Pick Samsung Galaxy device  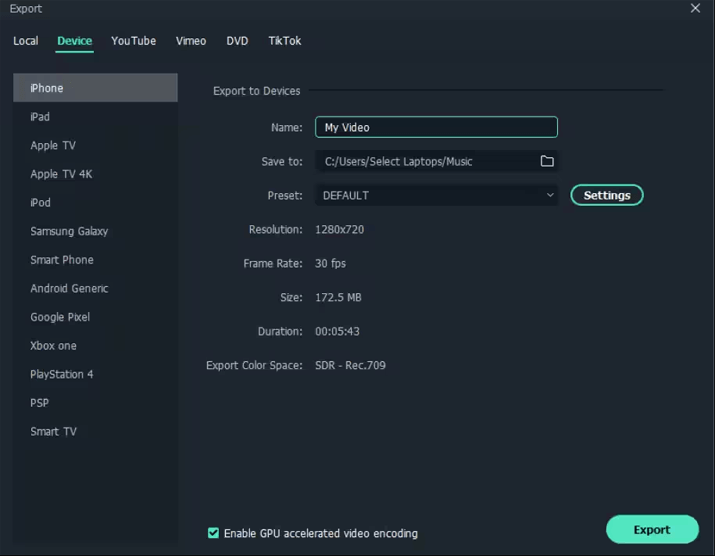coord(95,231)
